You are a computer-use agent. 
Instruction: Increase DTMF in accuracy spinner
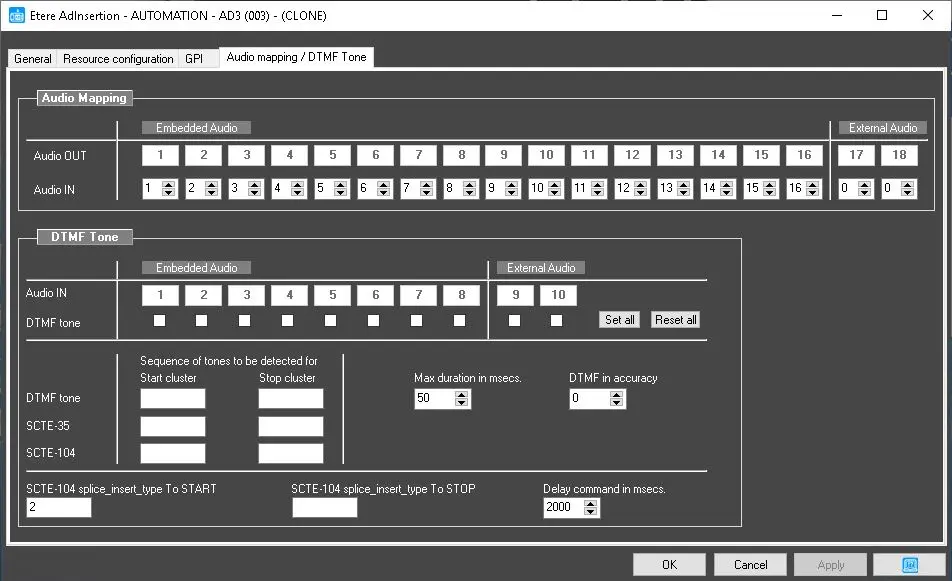click(616, 394)
